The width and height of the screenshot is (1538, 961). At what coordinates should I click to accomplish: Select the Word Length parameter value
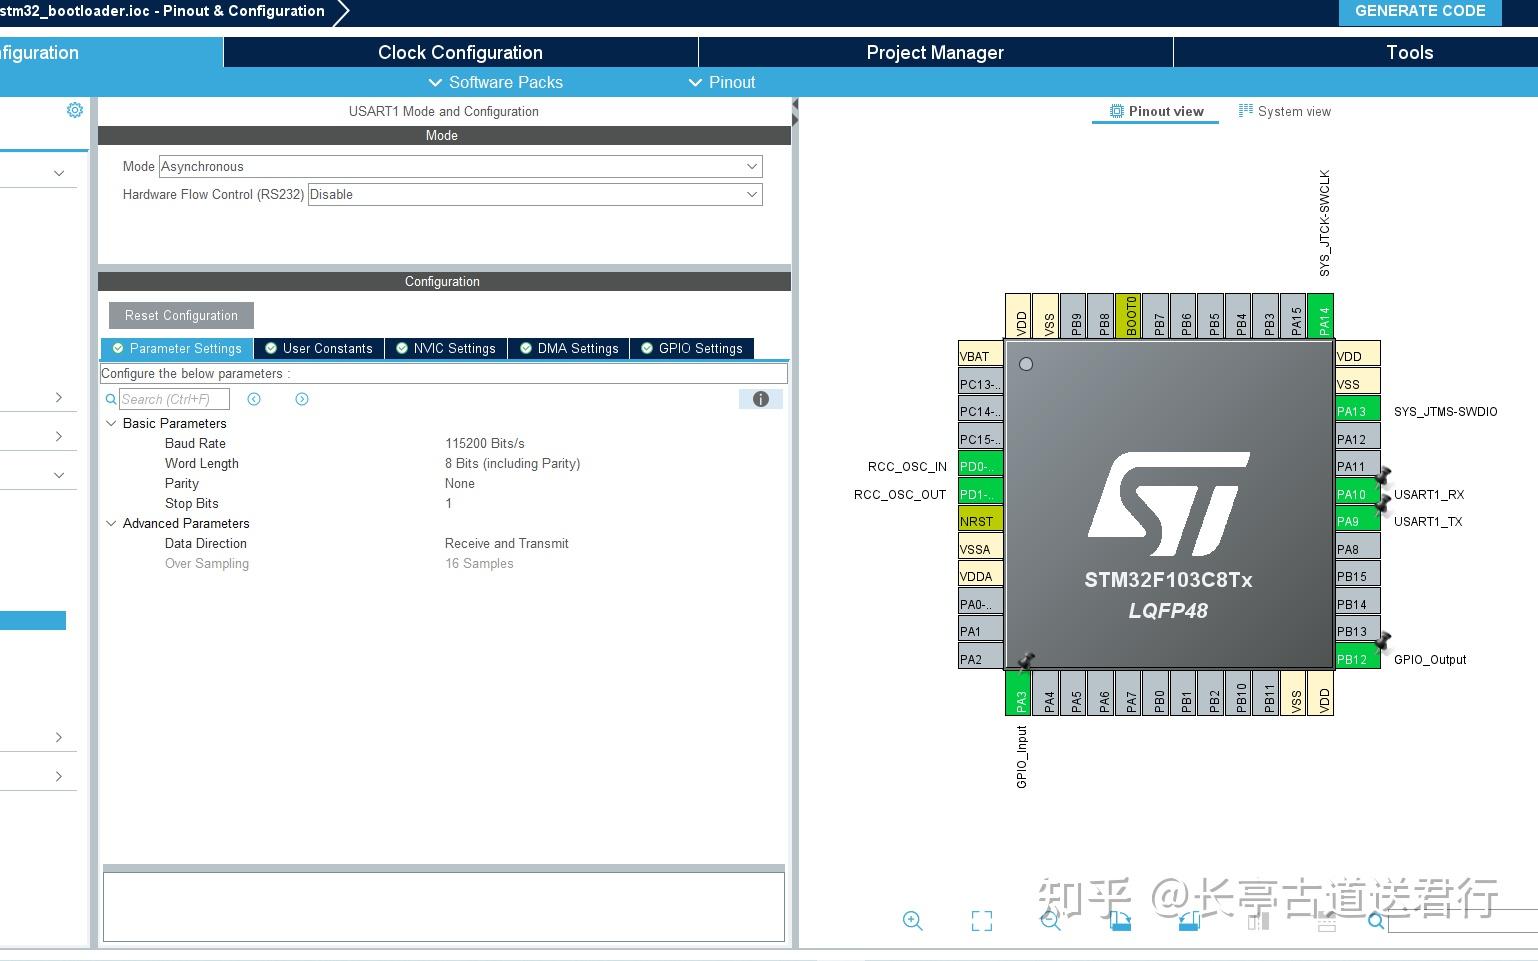coord(512,463)
